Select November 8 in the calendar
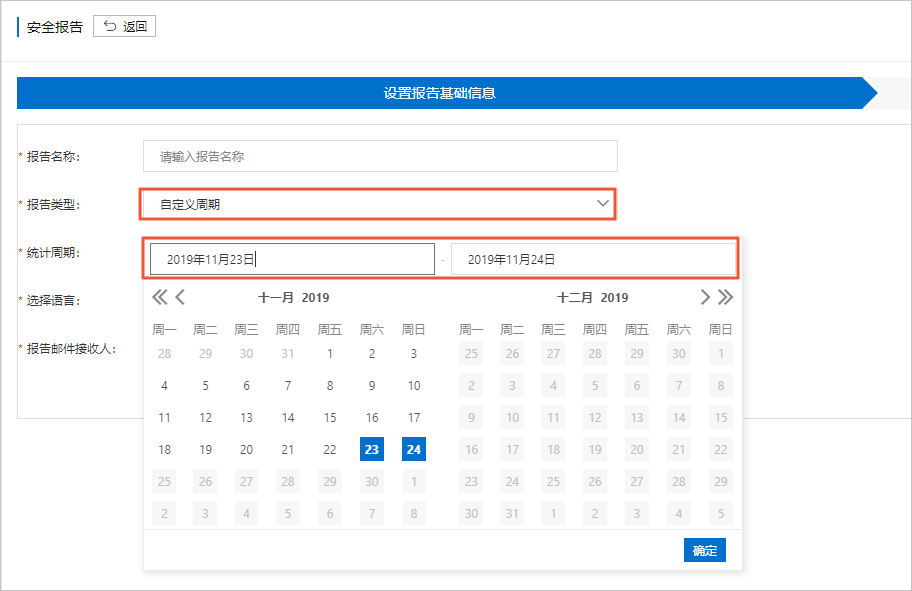The height and width of the screenshot is (591, 912). click(330, 385)
